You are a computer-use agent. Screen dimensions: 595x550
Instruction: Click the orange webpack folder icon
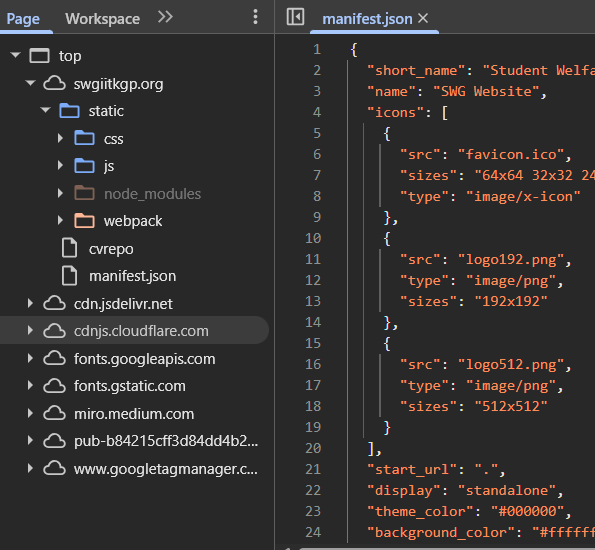tap(84, 221)
